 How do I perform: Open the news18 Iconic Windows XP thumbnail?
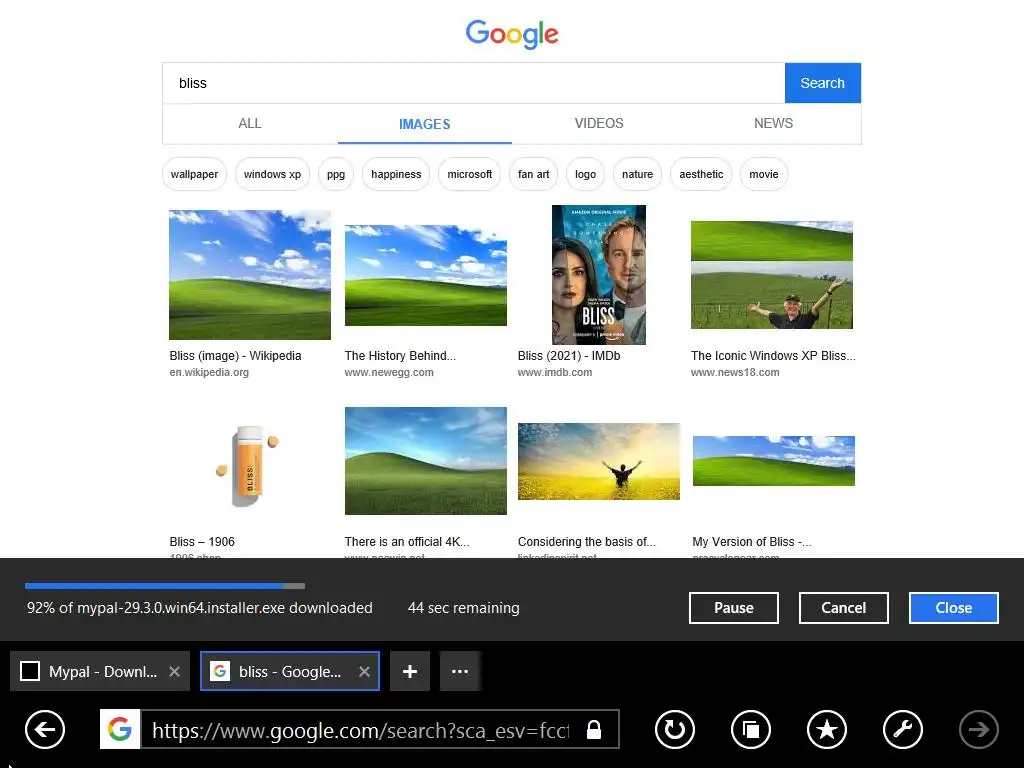point(772,275)
